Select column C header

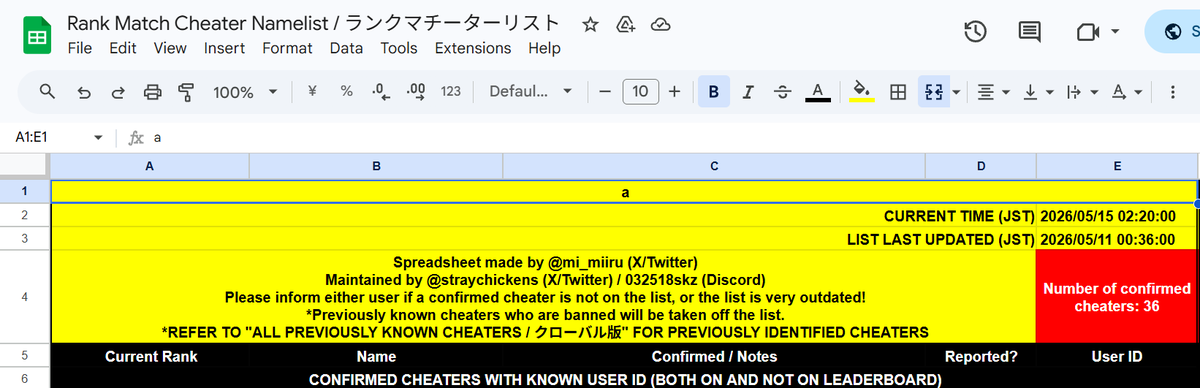pos(714,167)
